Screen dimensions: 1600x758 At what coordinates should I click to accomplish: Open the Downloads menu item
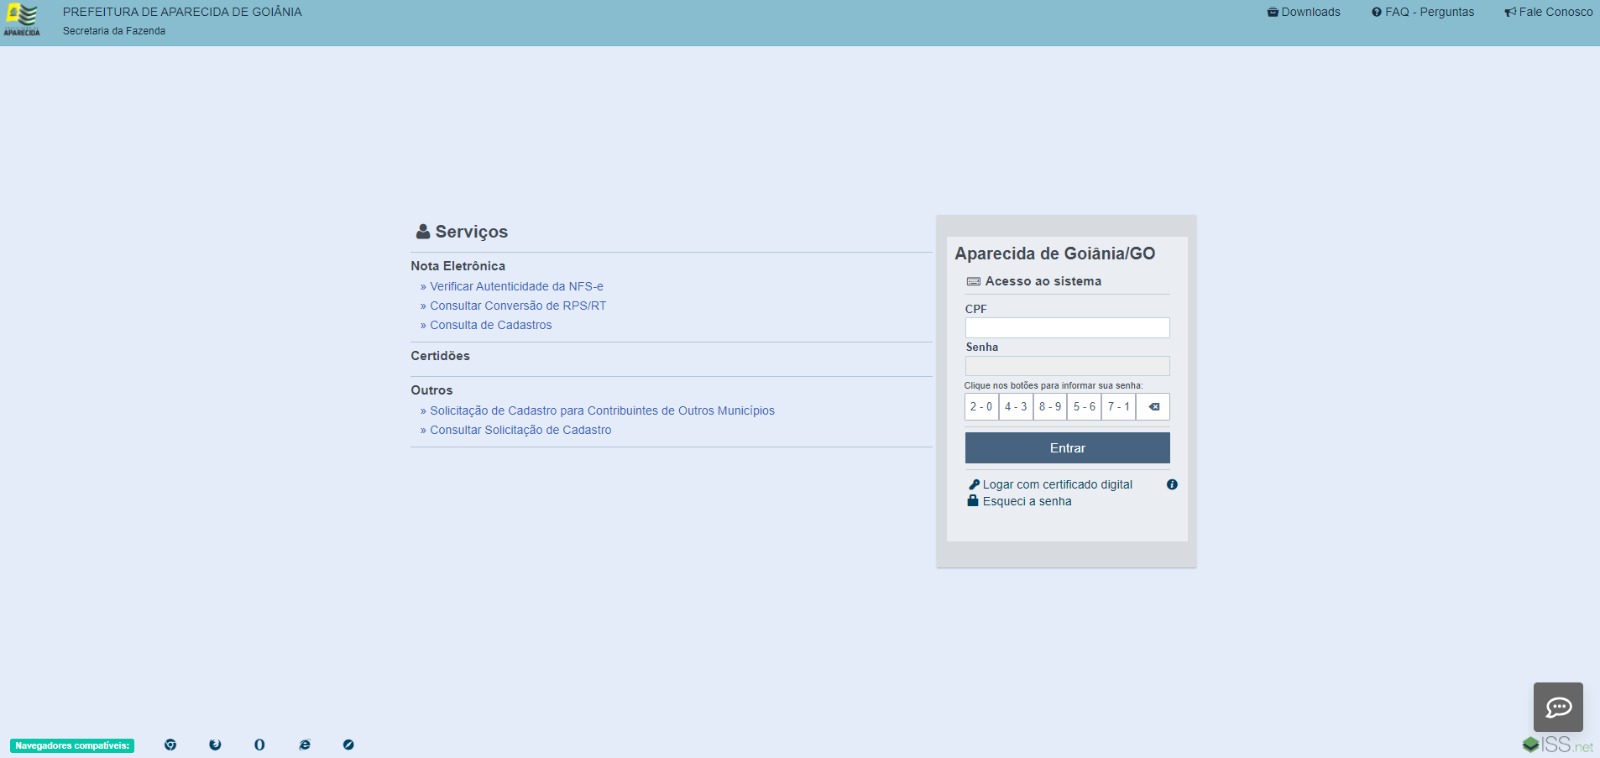click(1303, 12)
